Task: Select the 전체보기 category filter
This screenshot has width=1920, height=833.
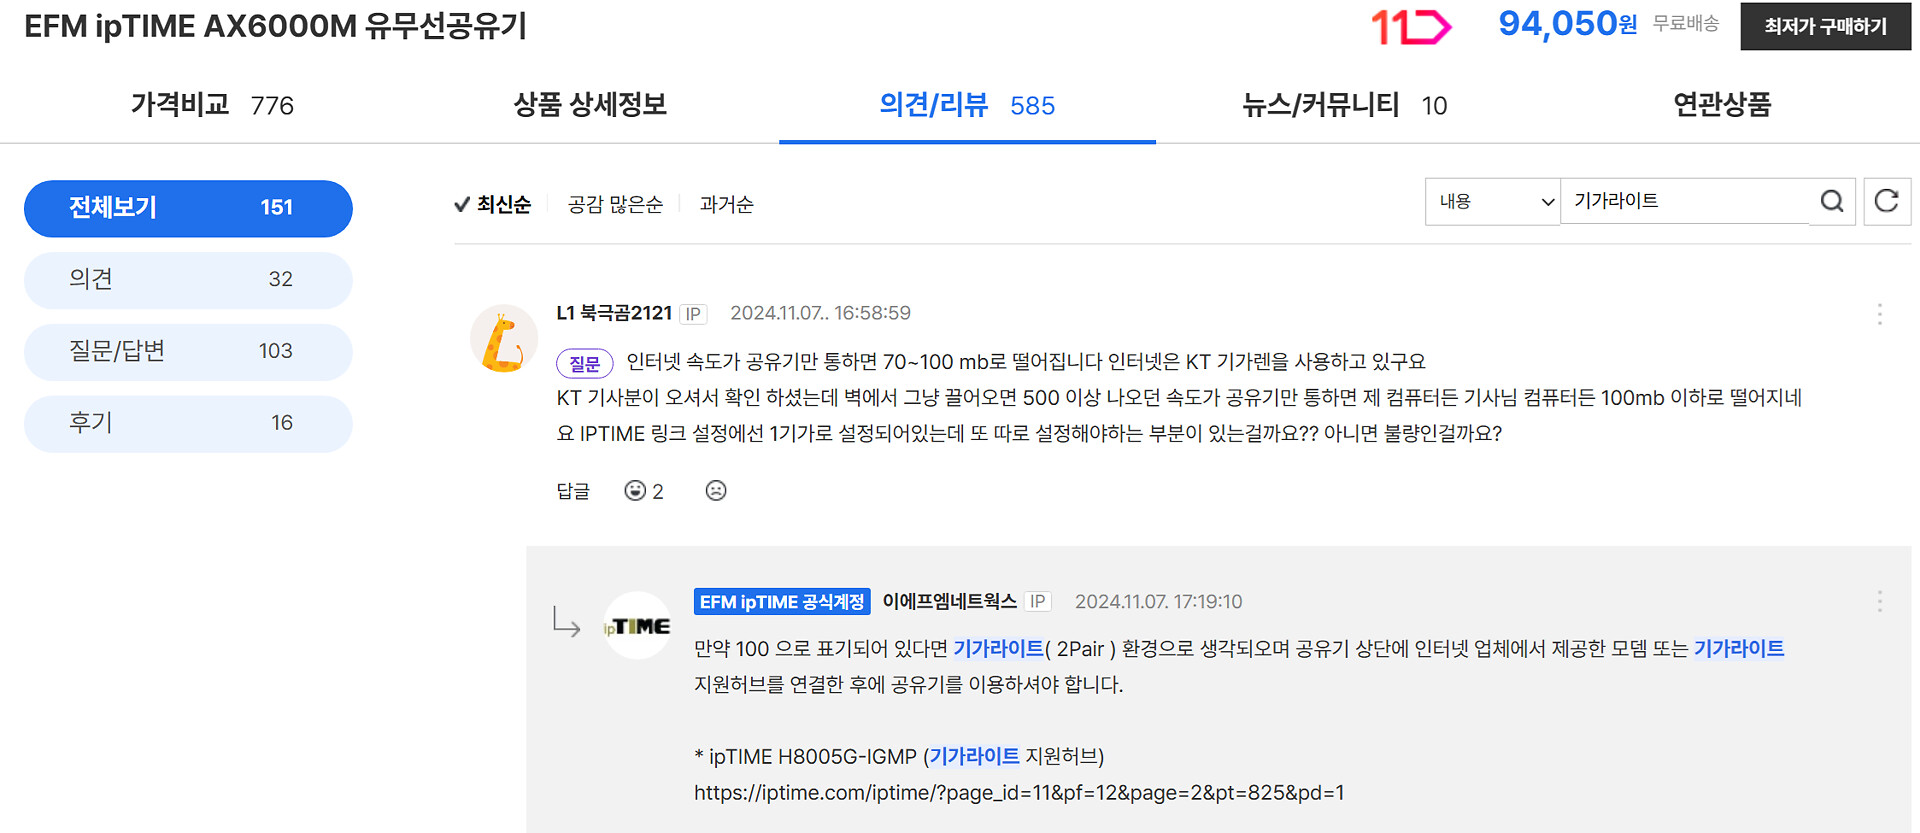Action: point(188,208)
